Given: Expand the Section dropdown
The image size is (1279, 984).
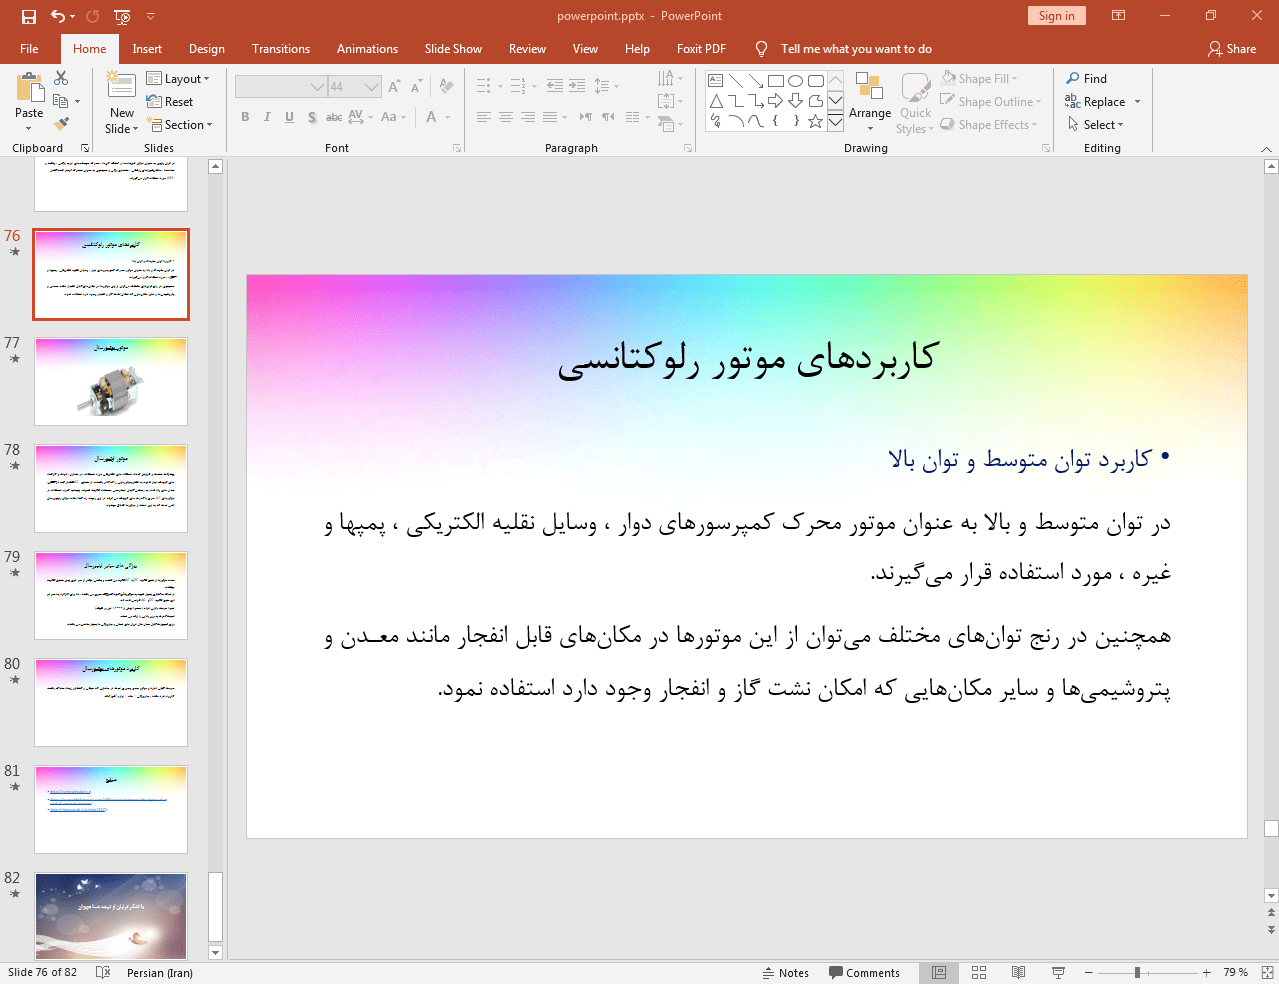Looking at the screenshot, I should (x=180, y=124).
